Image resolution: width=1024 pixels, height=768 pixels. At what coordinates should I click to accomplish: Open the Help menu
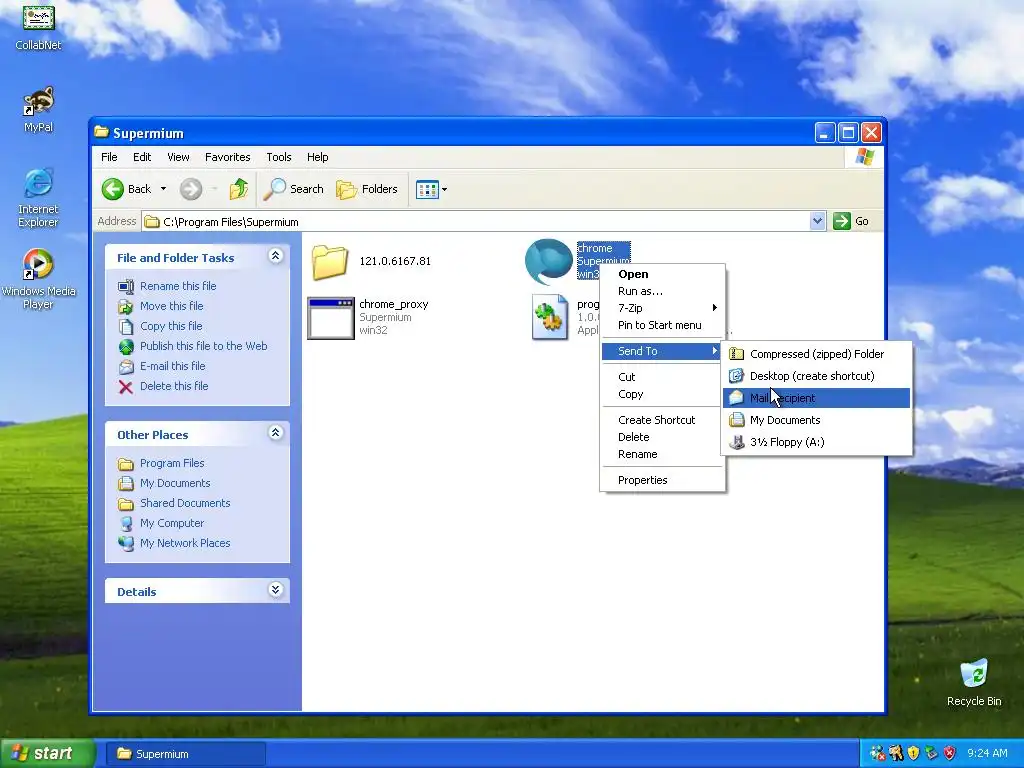(317, 157)
